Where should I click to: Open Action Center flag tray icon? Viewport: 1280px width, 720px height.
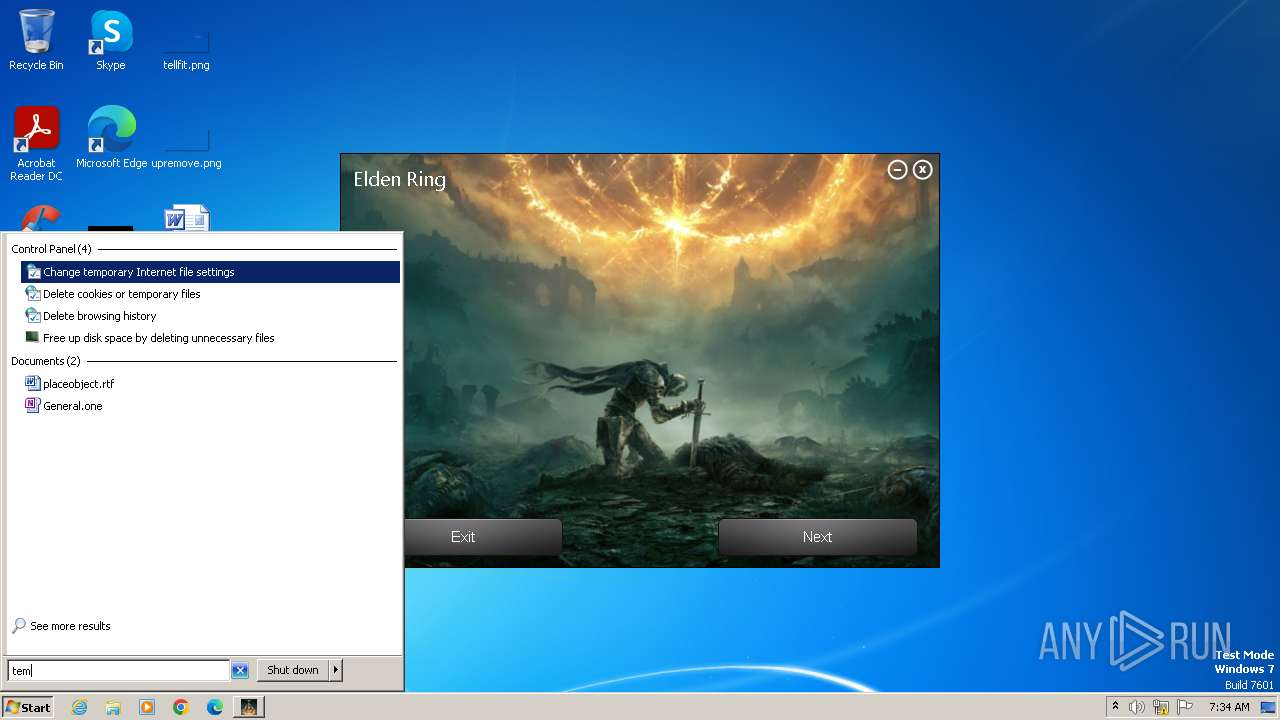pyautogui.click(x=1185, y=707)
